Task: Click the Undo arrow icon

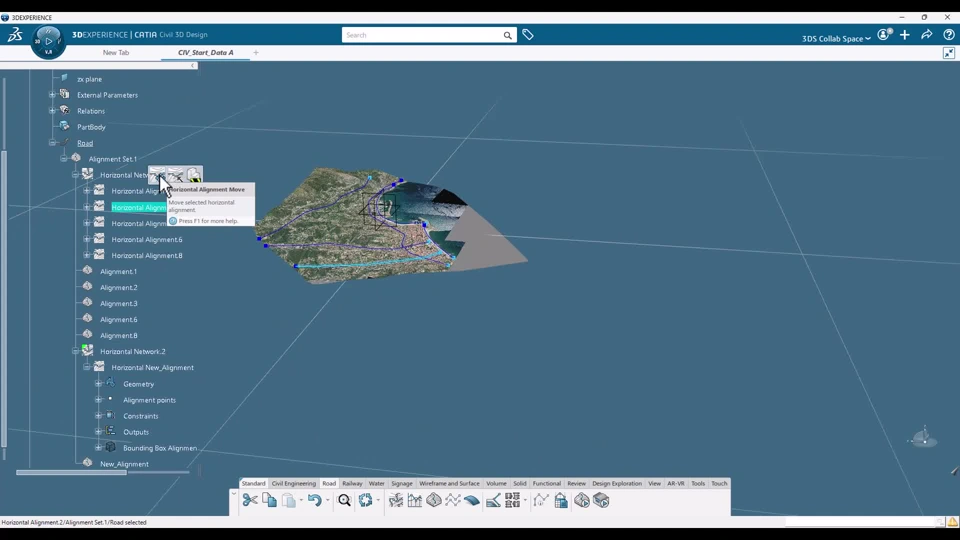Action: pyautogui.click(x=315, y=500)
